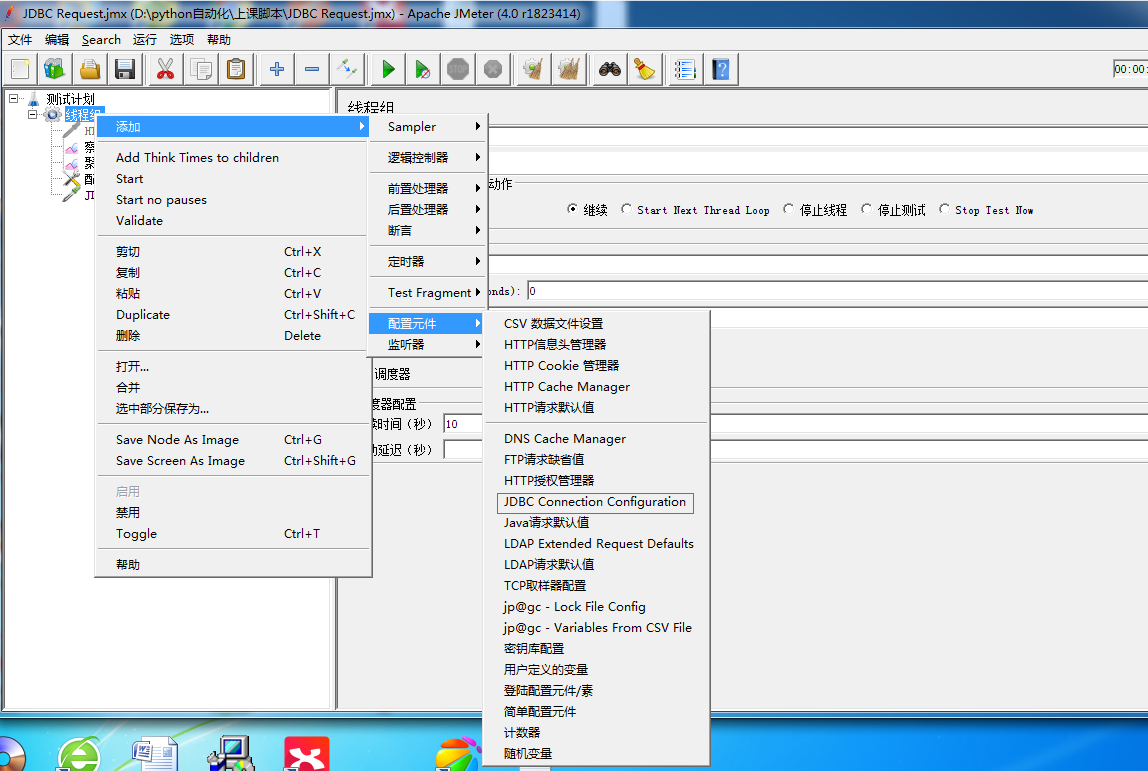Image resolution: width=1148 pixels, height=771 pixels.
Task: Click the red X app in taskbar
Action: pyautogui.click(x=307, y=754)
